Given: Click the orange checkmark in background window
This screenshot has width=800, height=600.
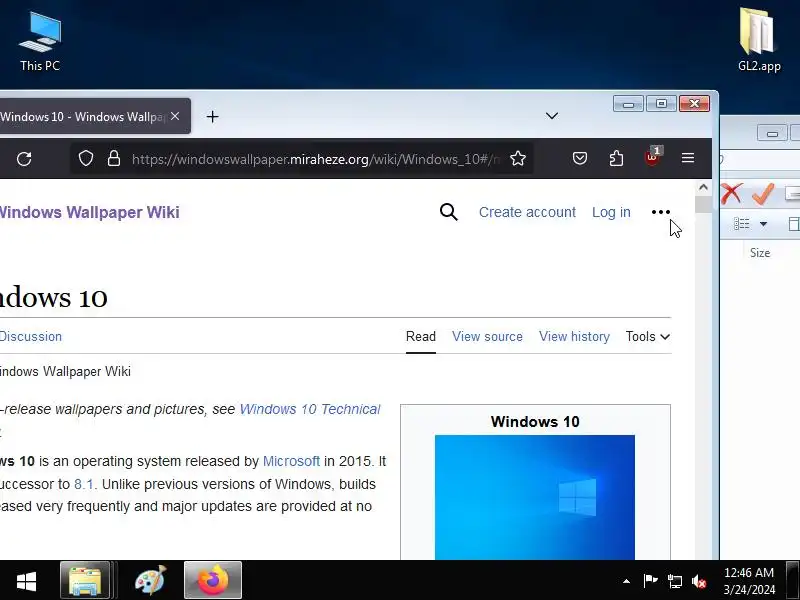Looking at the screenshot, I should tap(763, 194).
